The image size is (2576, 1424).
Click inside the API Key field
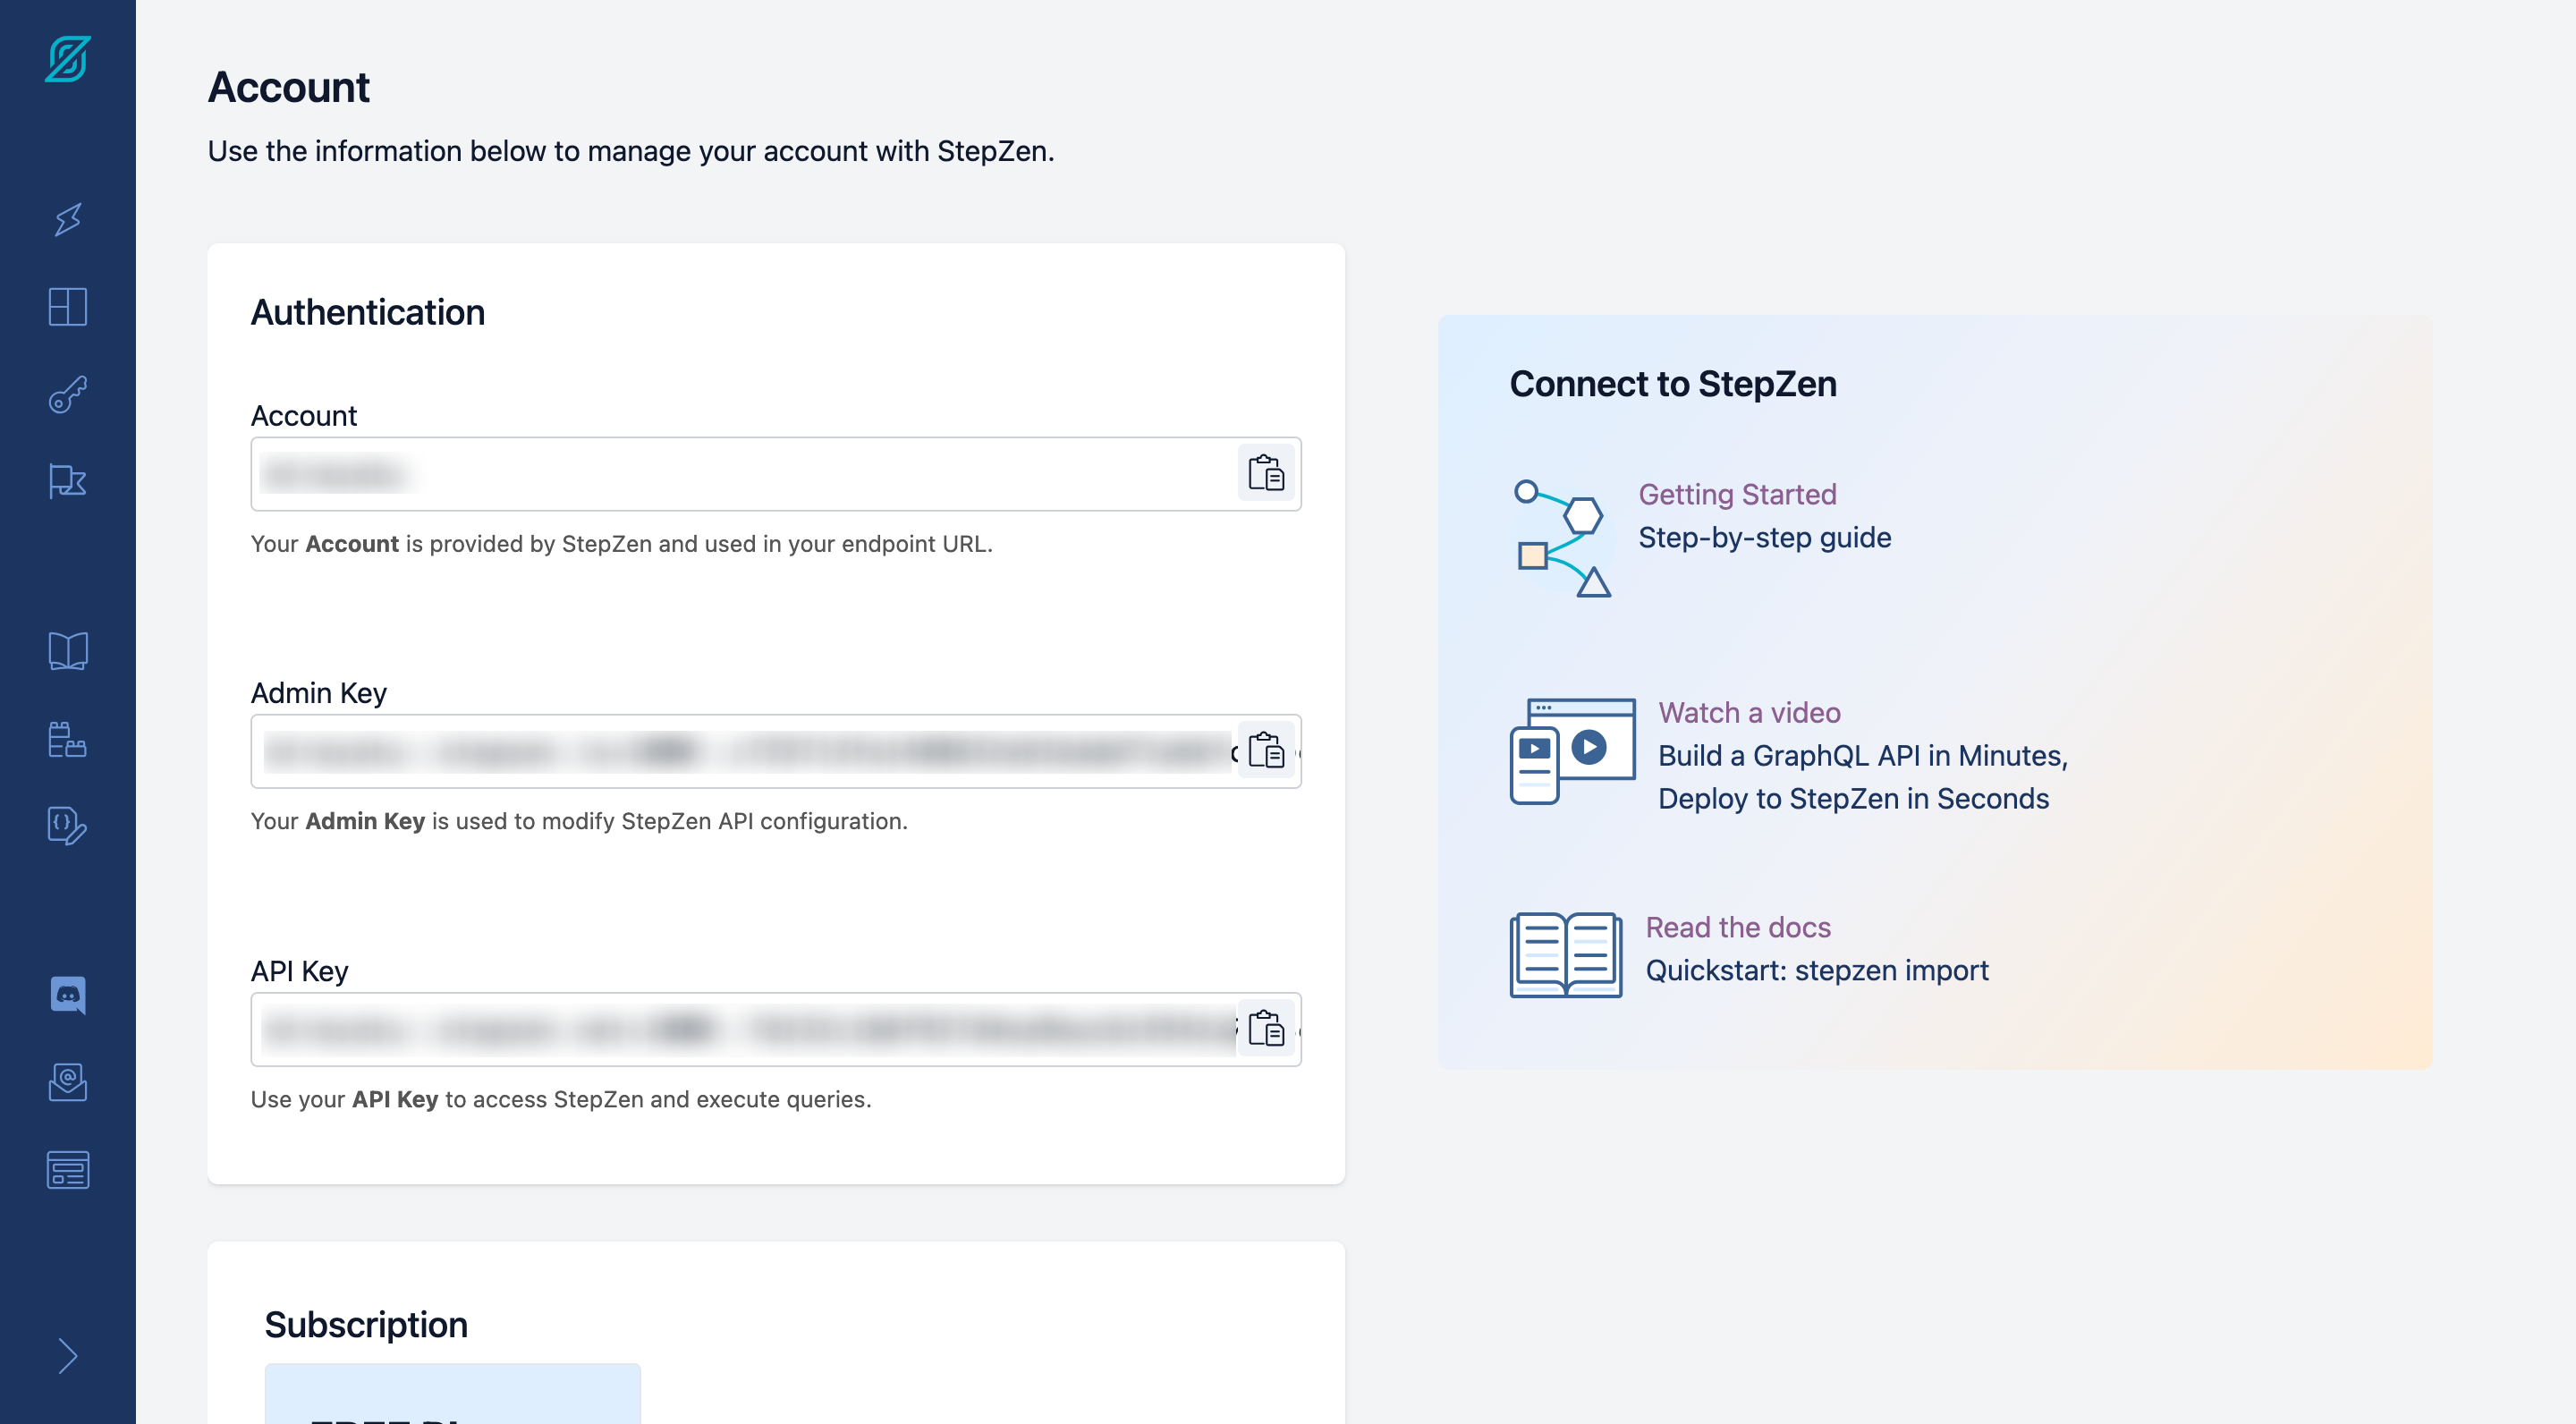tap(740, 1029)
